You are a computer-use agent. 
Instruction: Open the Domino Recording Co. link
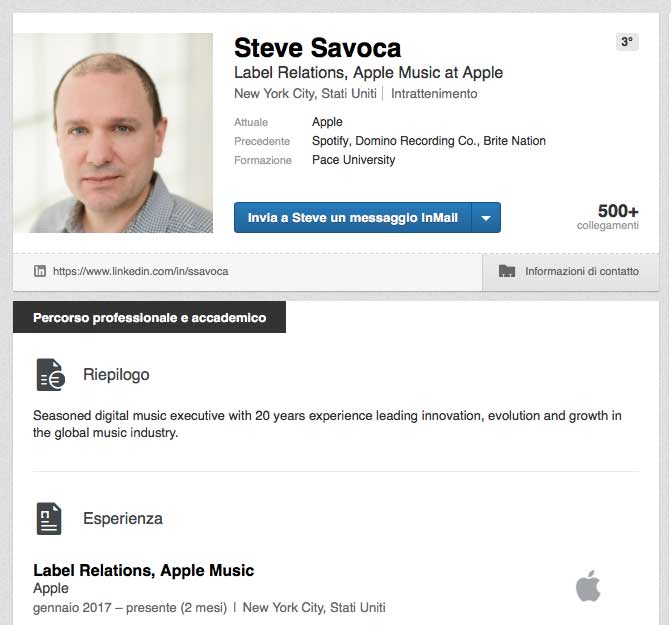416,141
